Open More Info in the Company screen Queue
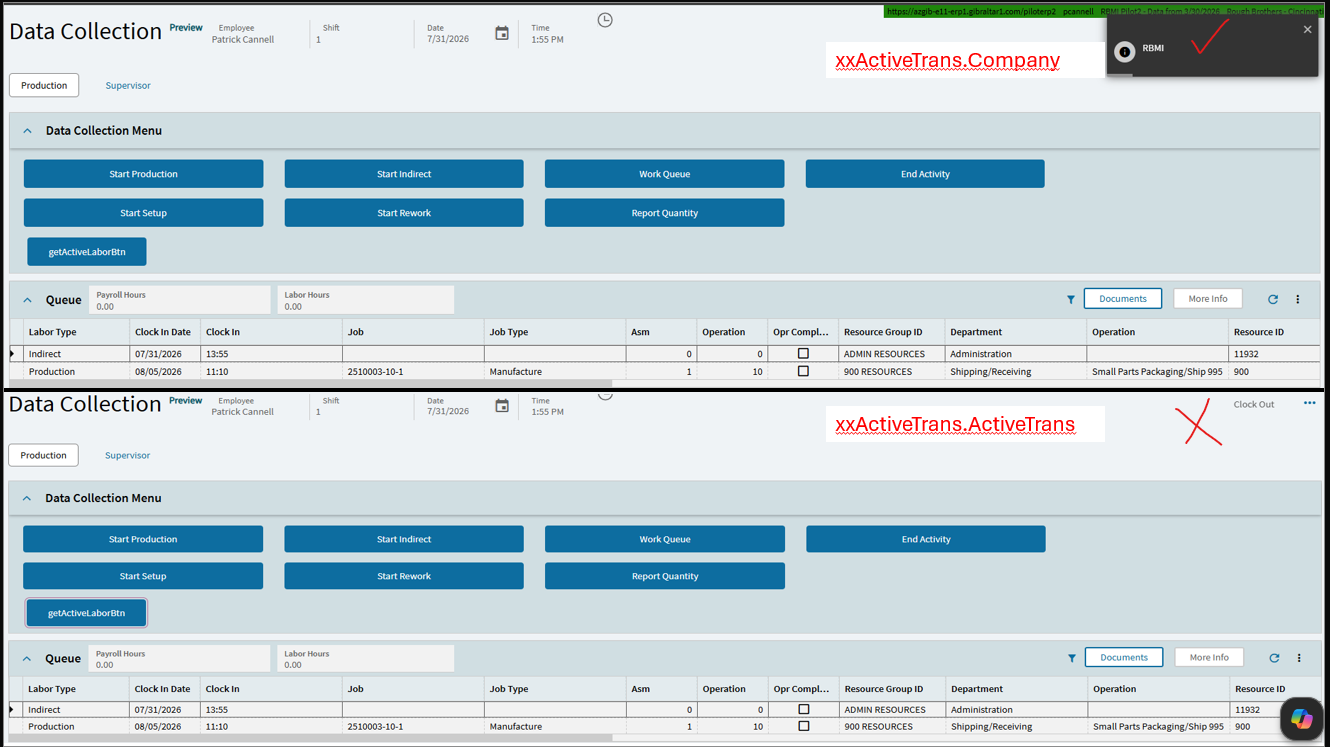 pos(1208,299)
